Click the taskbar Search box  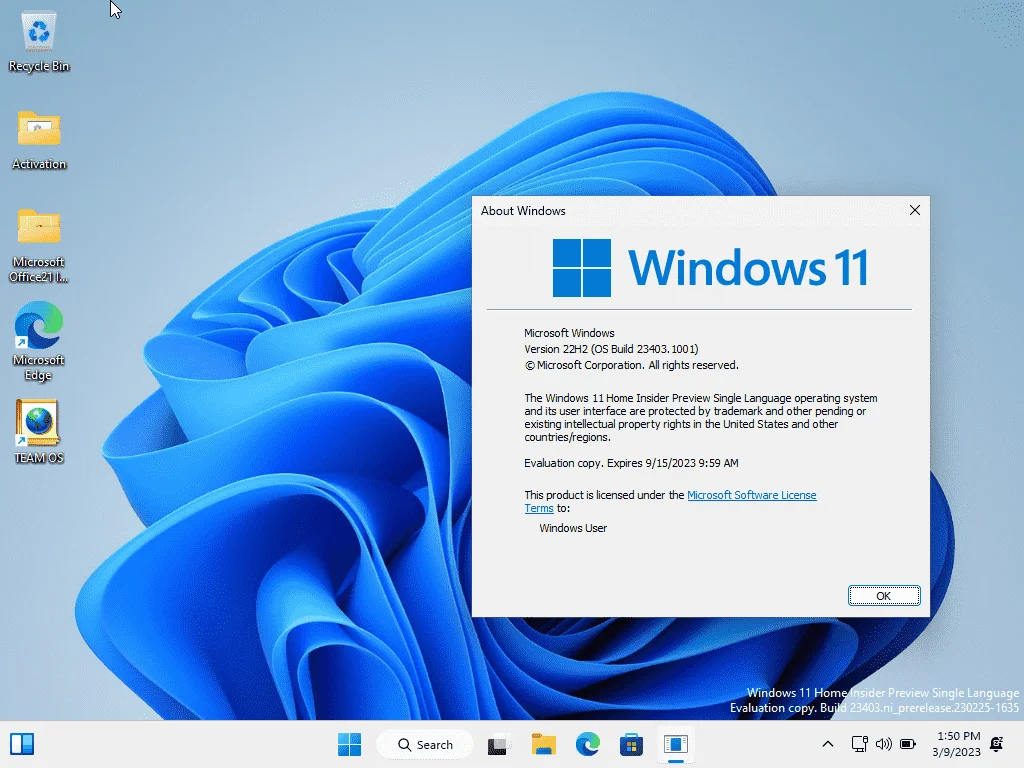tap(425, 744)
